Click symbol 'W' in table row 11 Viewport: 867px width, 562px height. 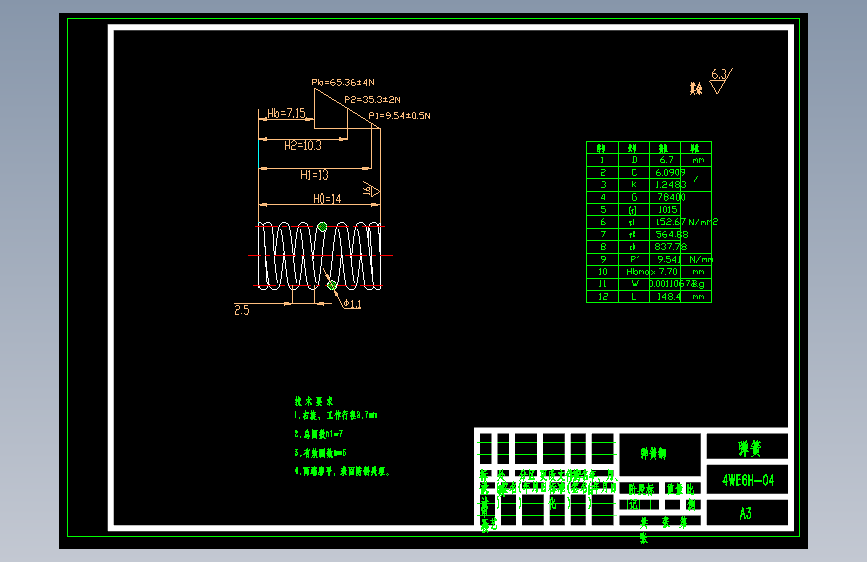pyautogui.click(x=635, y=284)
